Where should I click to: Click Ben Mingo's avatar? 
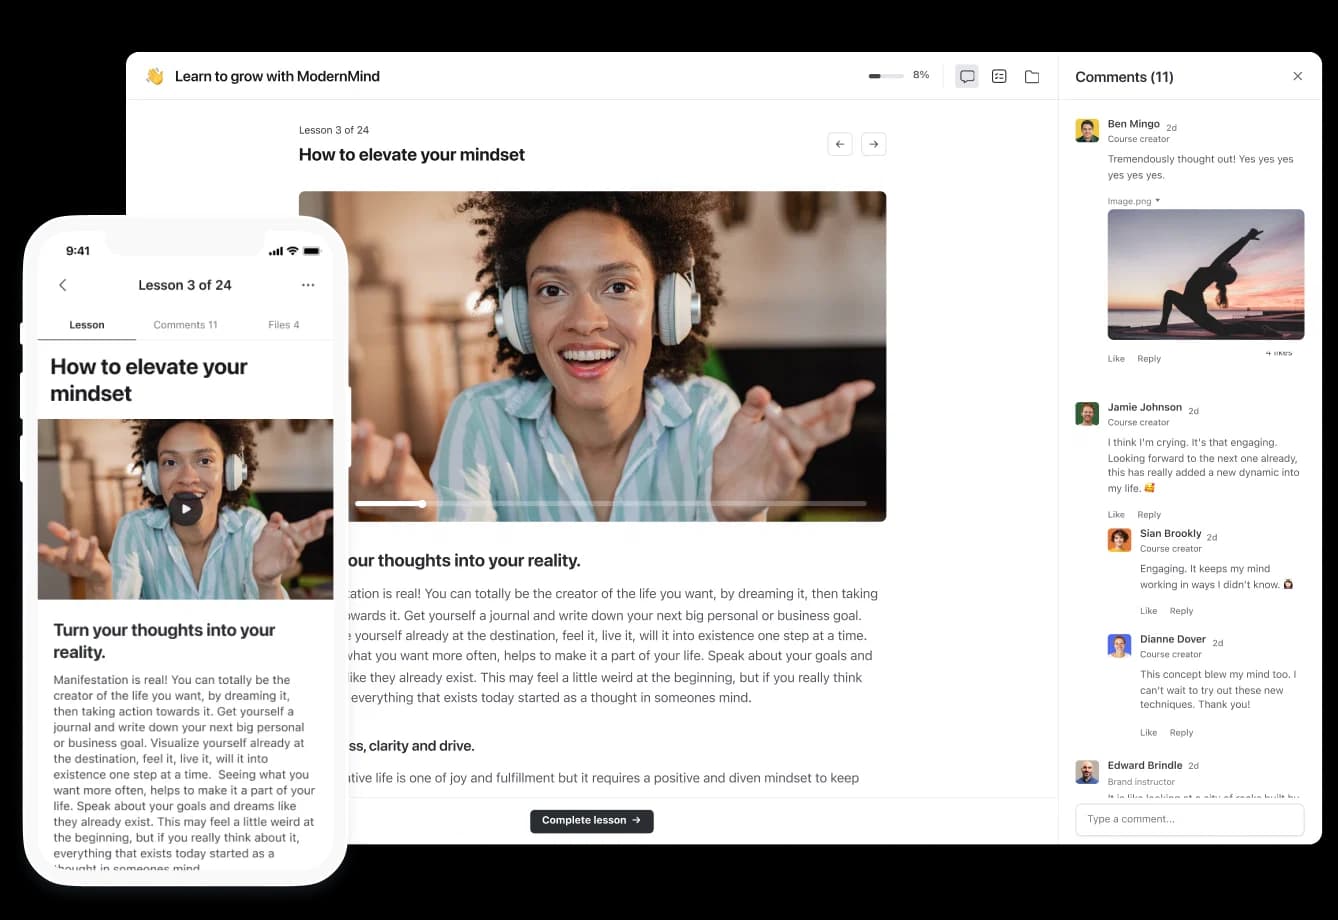pos(1087,130)
